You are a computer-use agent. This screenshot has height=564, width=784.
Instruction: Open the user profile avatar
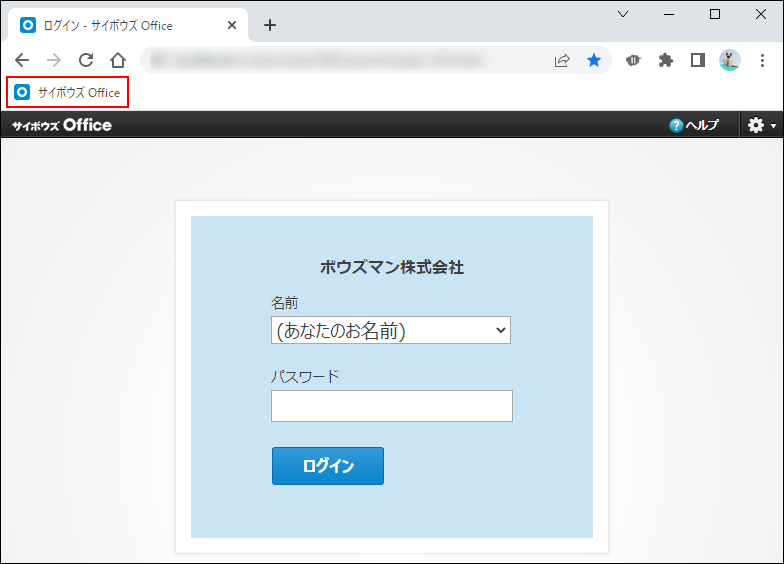pyautogui.click(x=730, y=60)
